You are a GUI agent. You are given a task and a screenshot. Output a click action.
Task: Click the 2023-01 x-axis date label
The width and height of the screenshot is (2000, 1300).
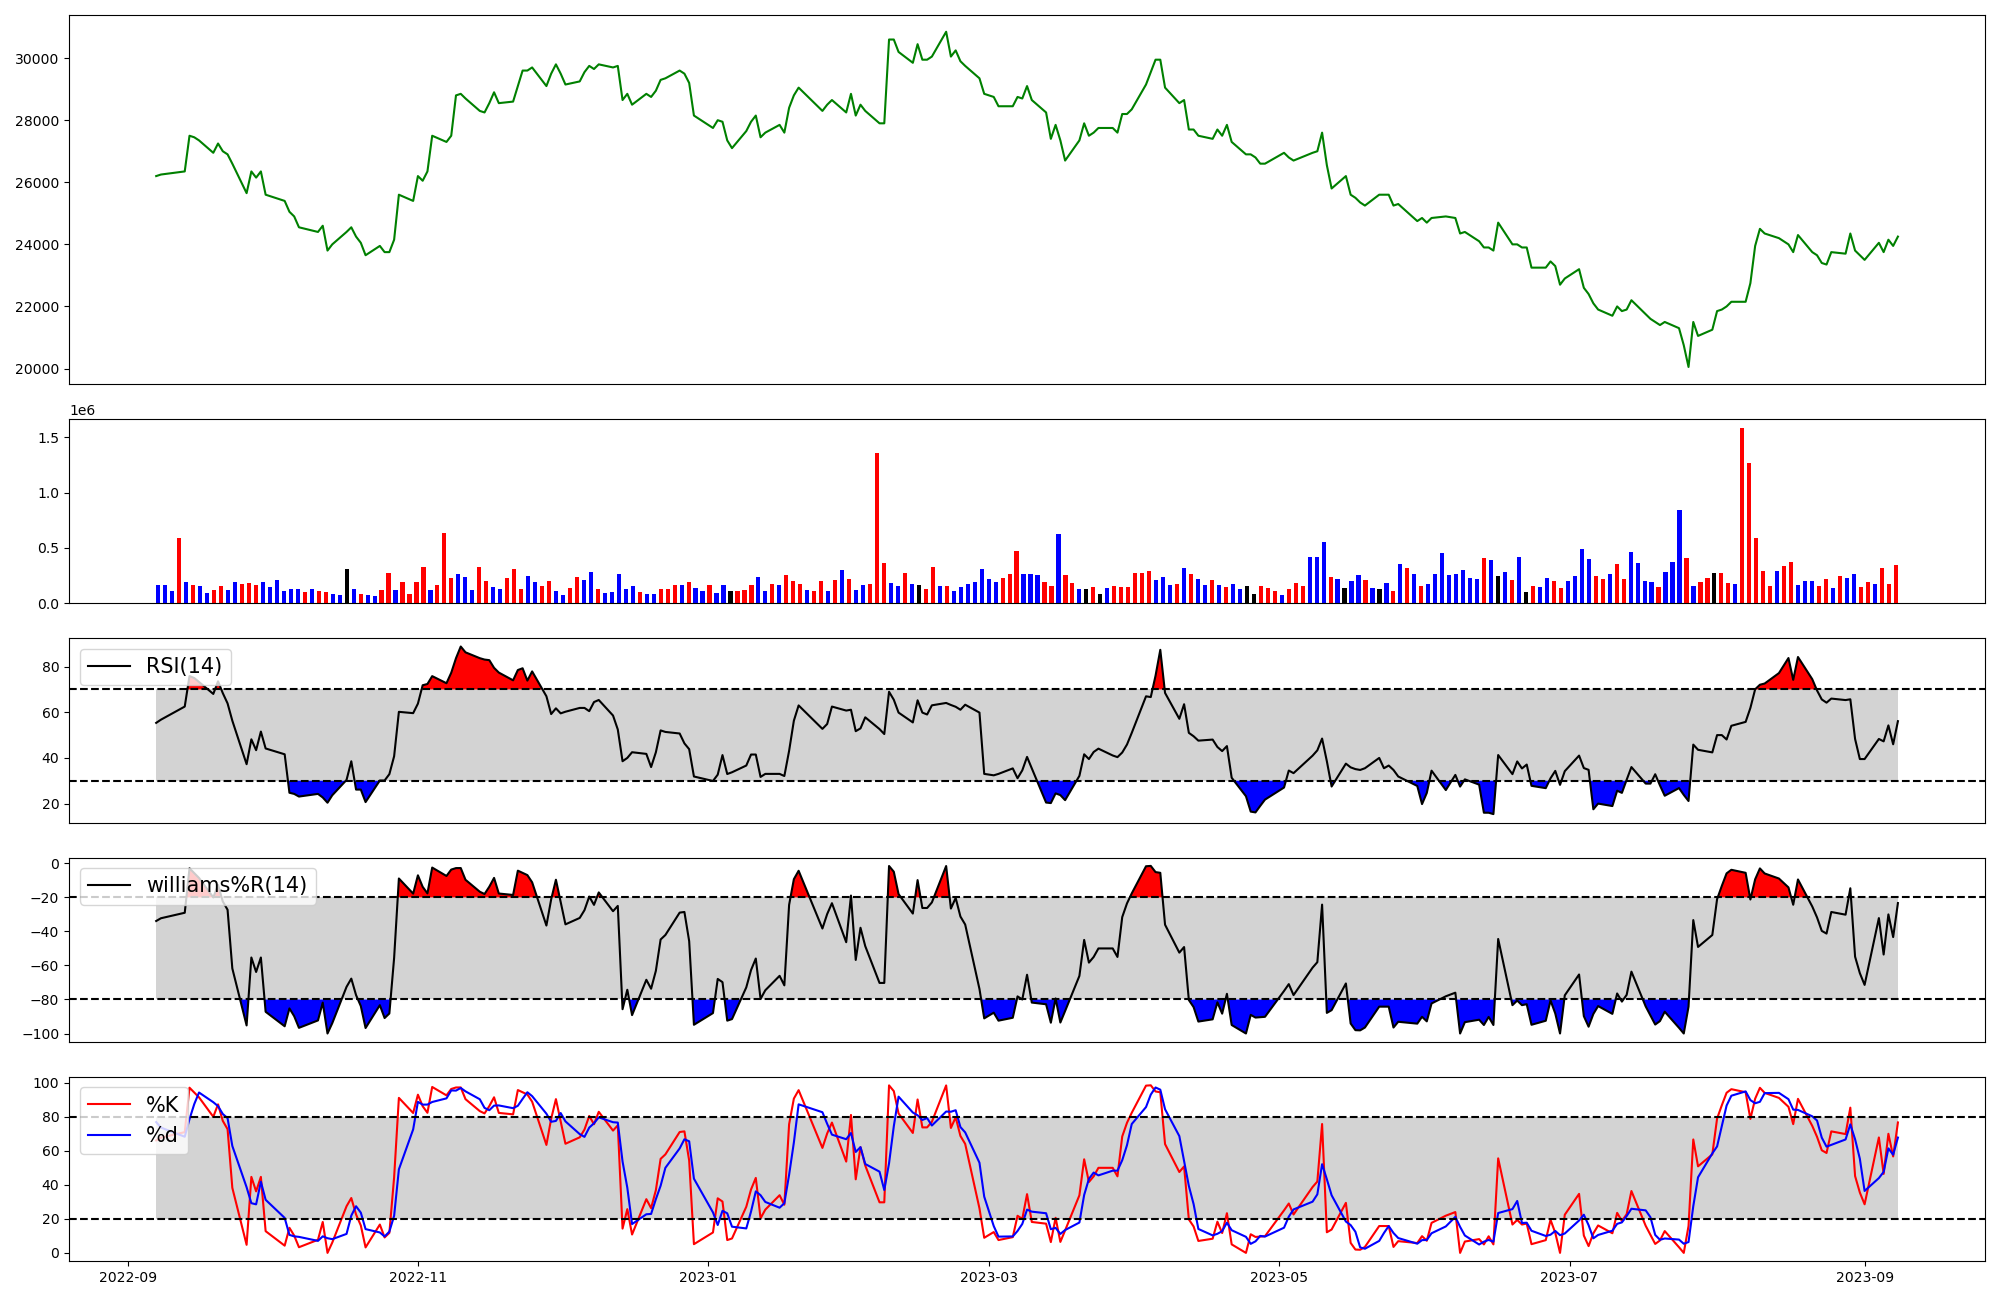coord(708,1277)
